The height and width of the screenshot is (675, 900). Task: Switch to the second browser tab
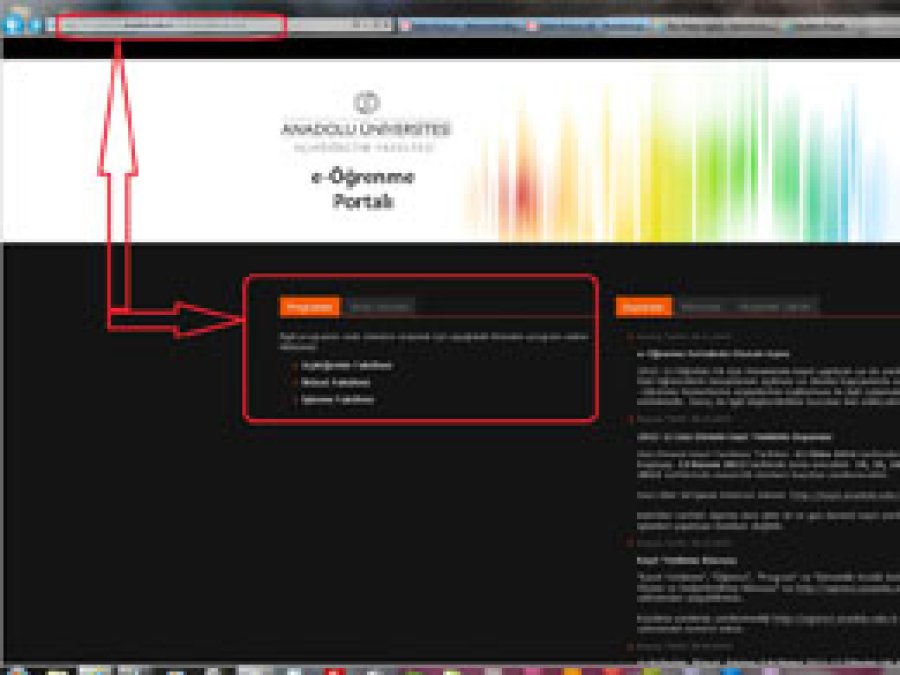coord(590,26)
